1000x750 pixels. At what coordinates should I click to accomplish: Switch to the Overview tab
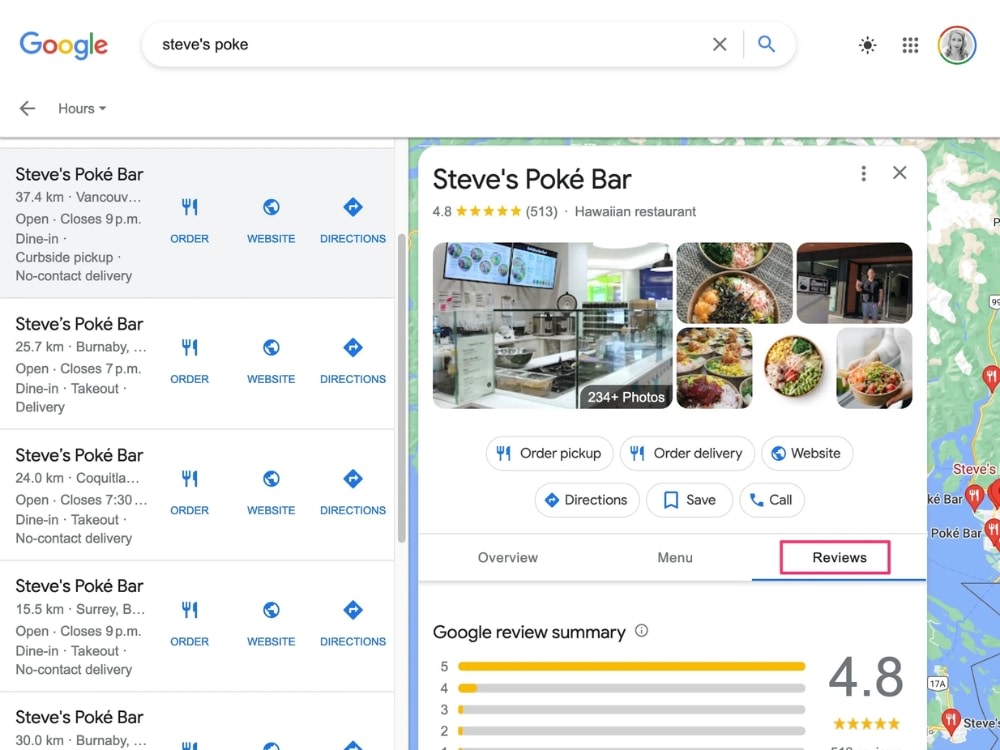tap(508, 557)
